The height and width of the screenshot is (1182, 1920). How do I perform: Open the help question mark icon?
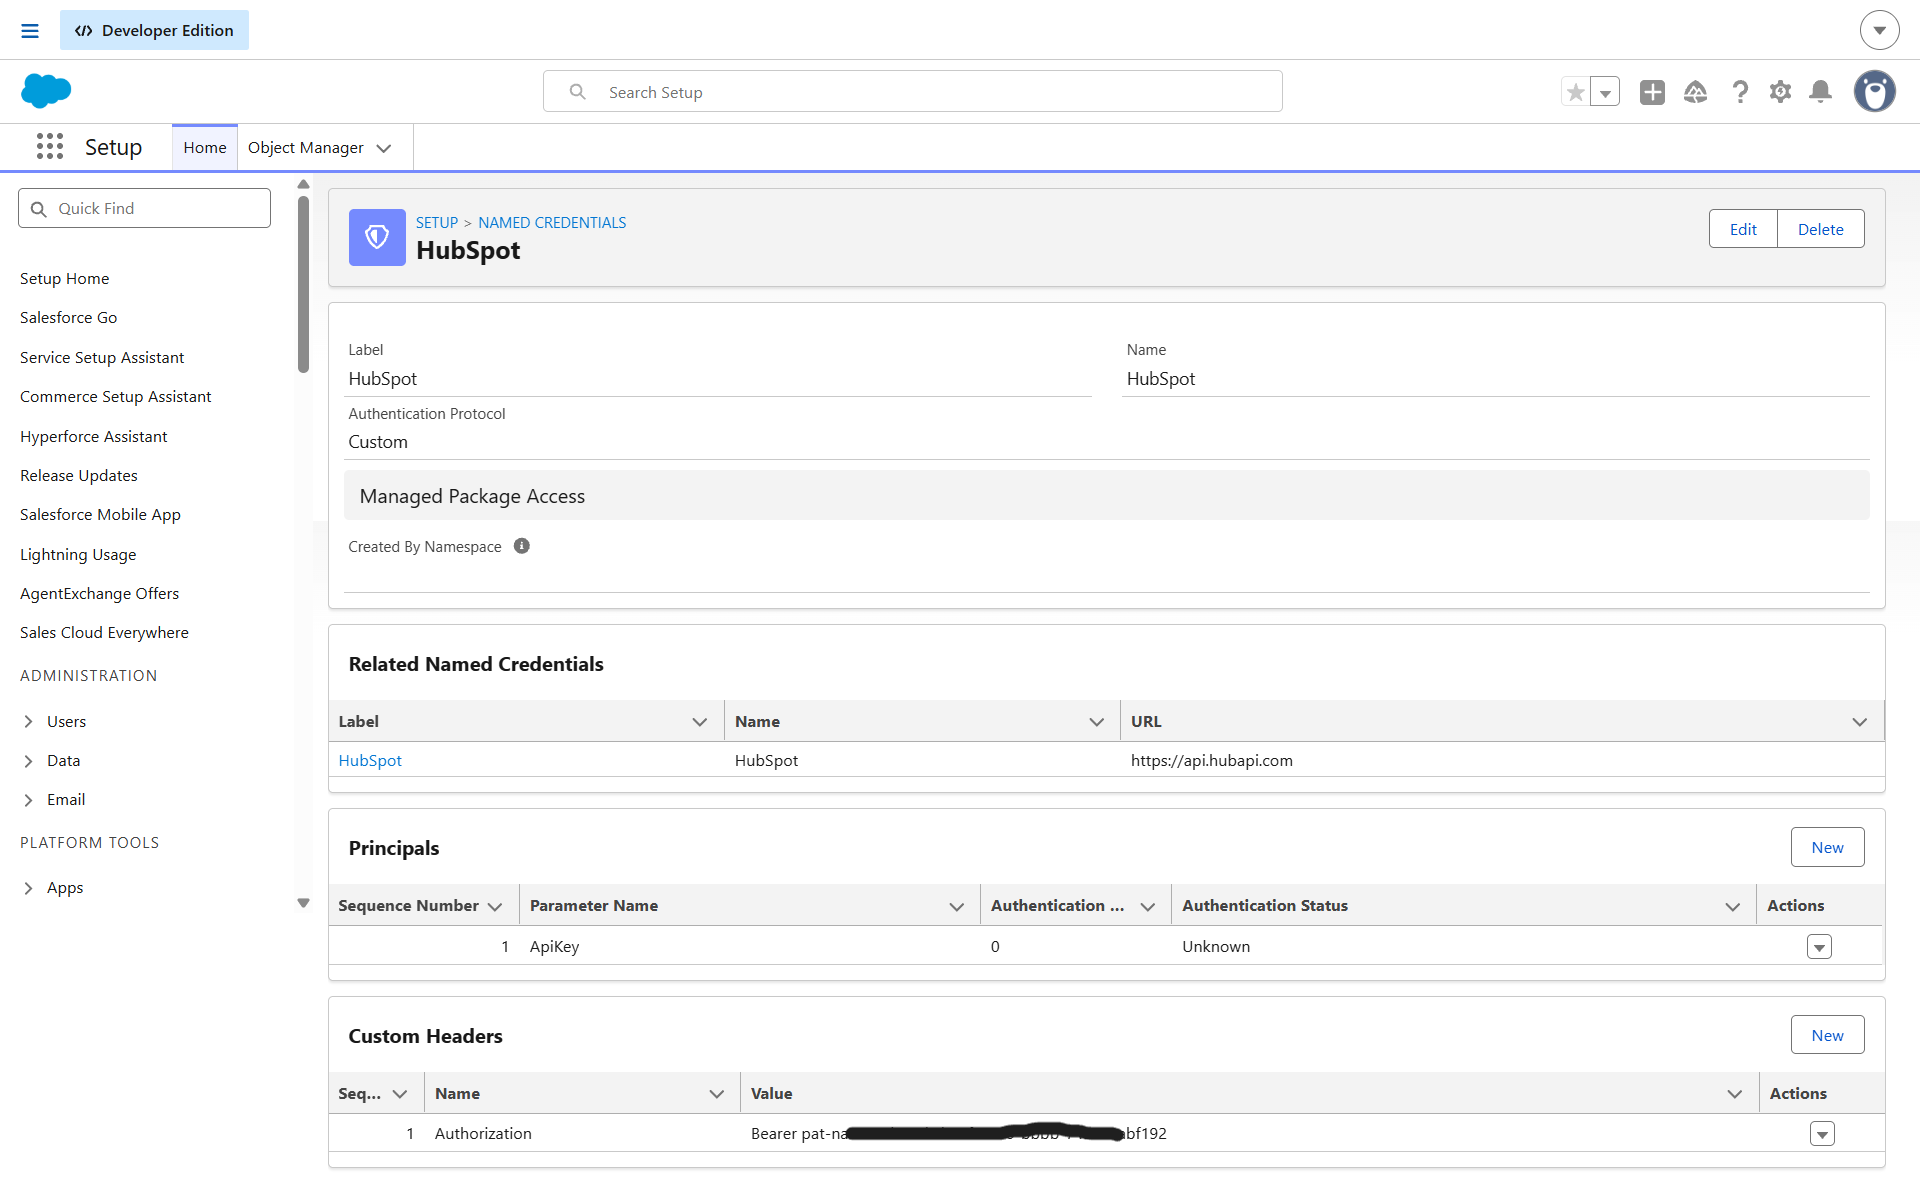(1740, 92)
